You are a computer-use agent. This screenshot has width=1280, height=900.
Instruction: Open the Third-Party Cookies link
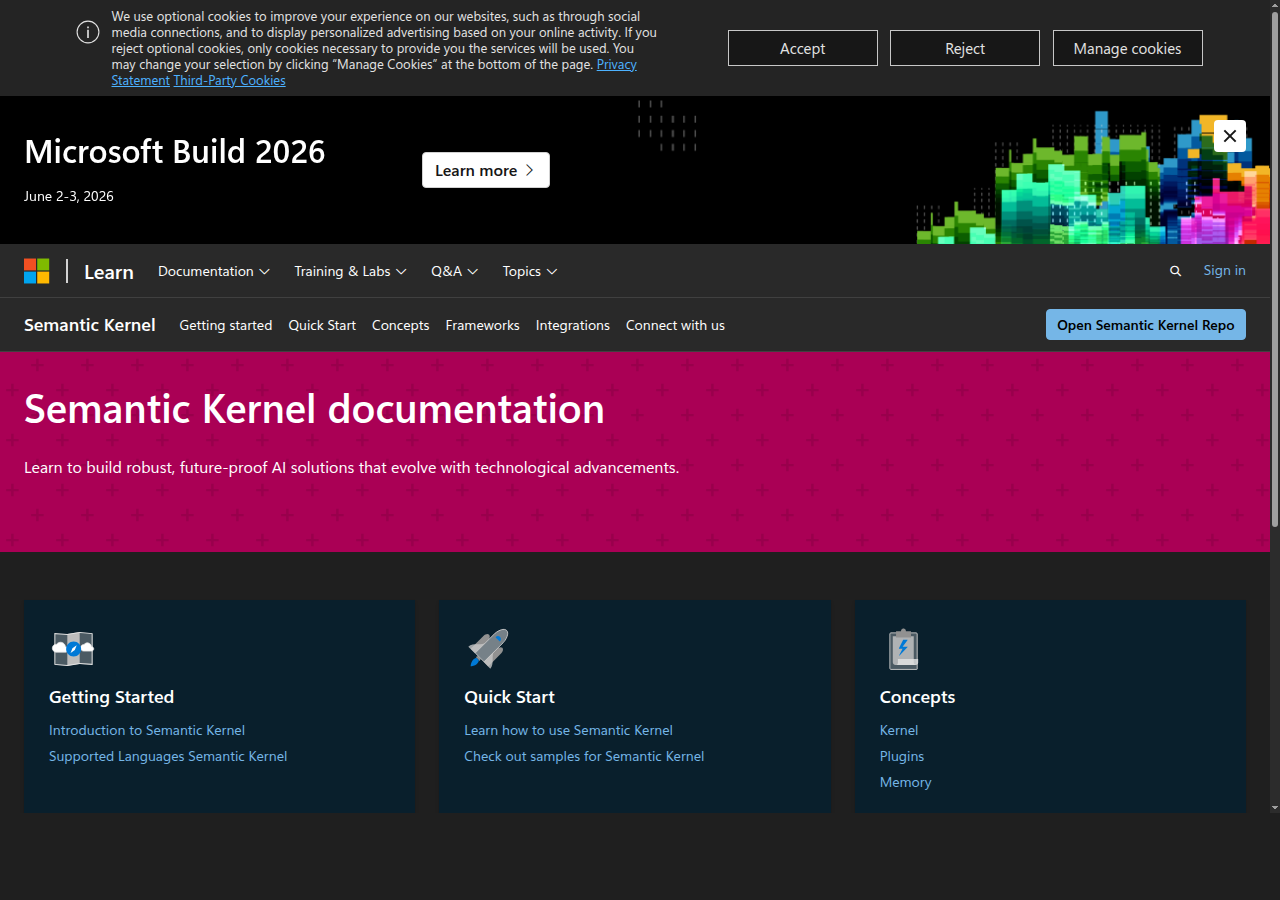point(229,80)
